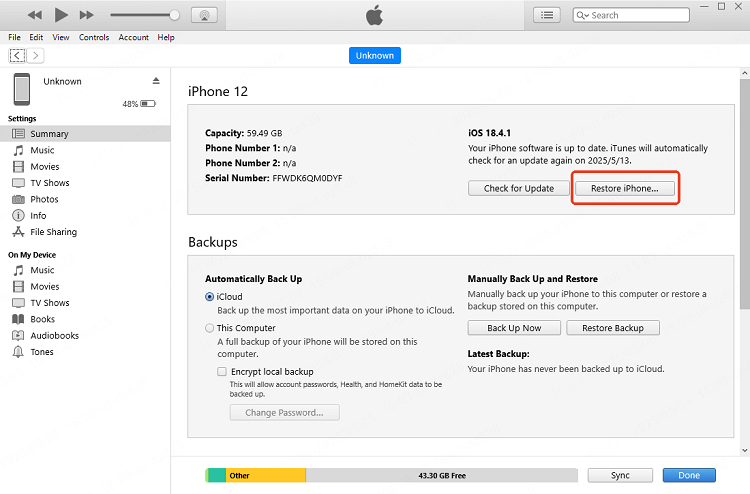Select Audiobooks under On My Device

[52, 336]
